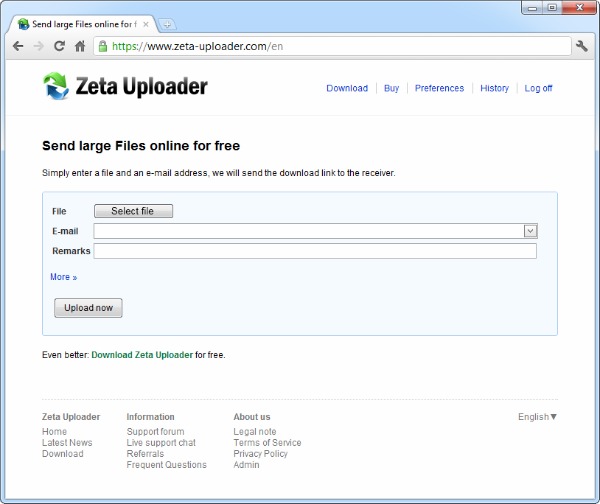
Task: Click the Admin footer link
Action: tap(246, 465)
